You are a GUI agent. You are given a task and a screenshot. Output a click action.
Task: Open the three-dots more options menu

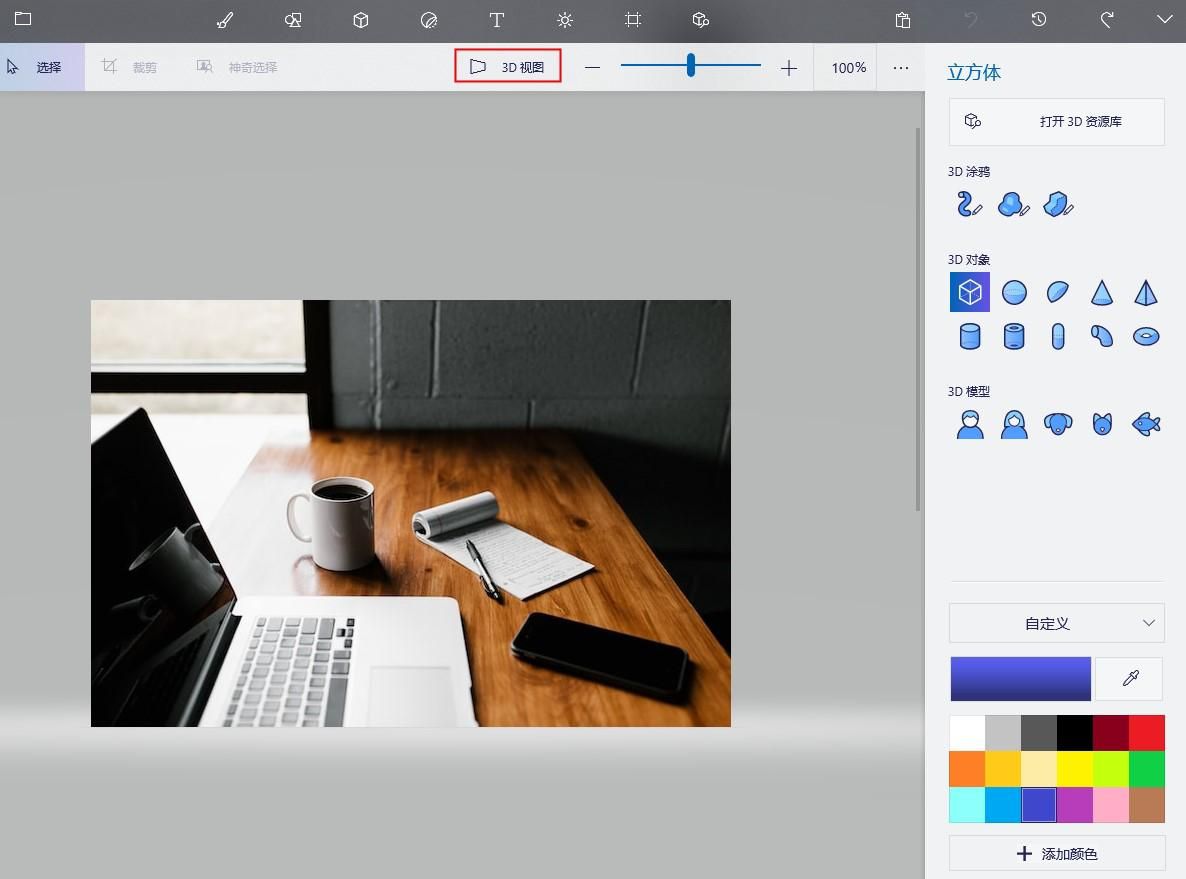900,68
